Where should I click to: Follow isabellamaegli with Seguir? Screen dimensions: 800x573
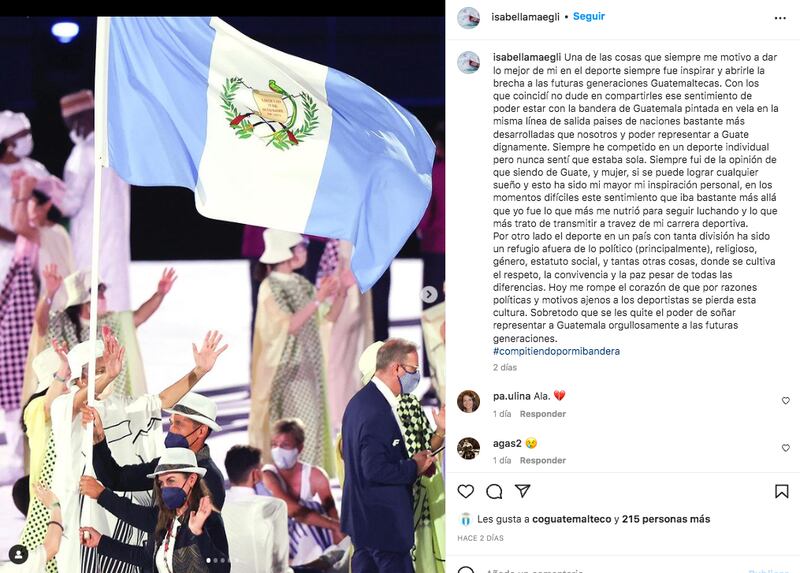pyautogui.click(x=589, y=16)
